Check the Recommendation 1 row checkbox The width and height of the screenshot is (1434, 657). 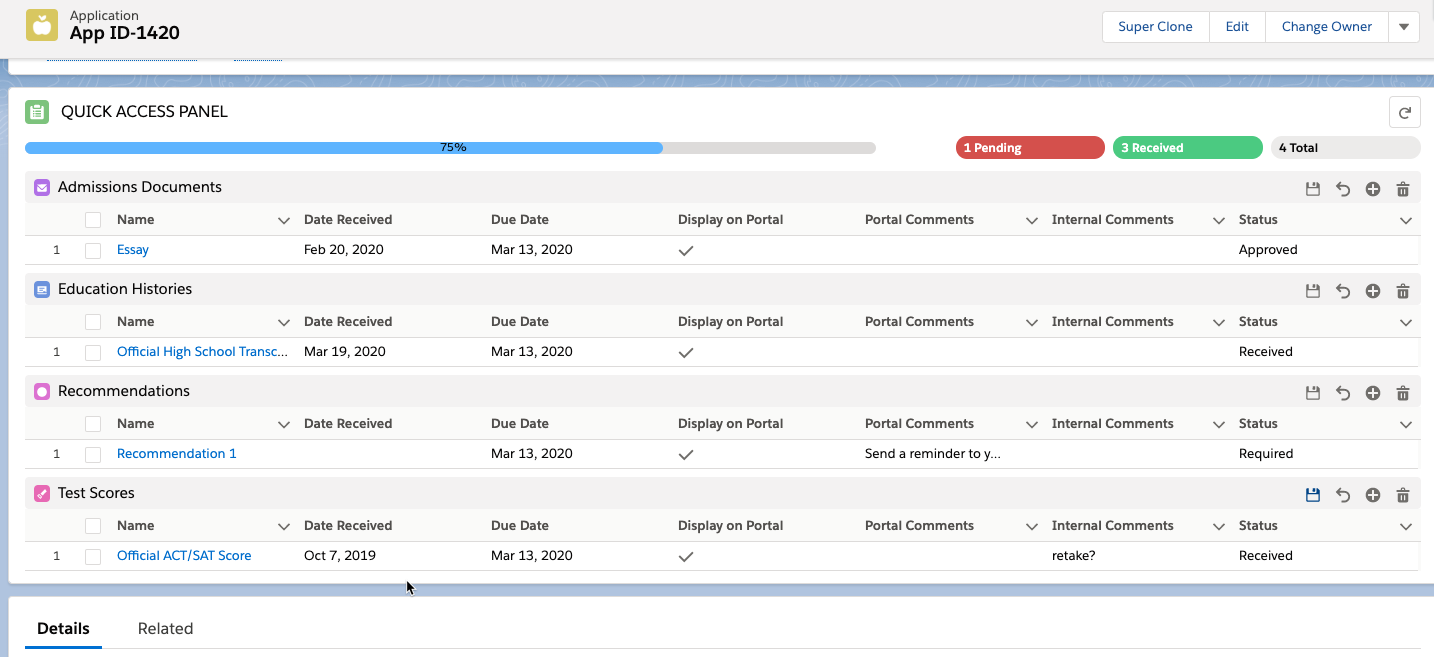[x=93, y=454]
